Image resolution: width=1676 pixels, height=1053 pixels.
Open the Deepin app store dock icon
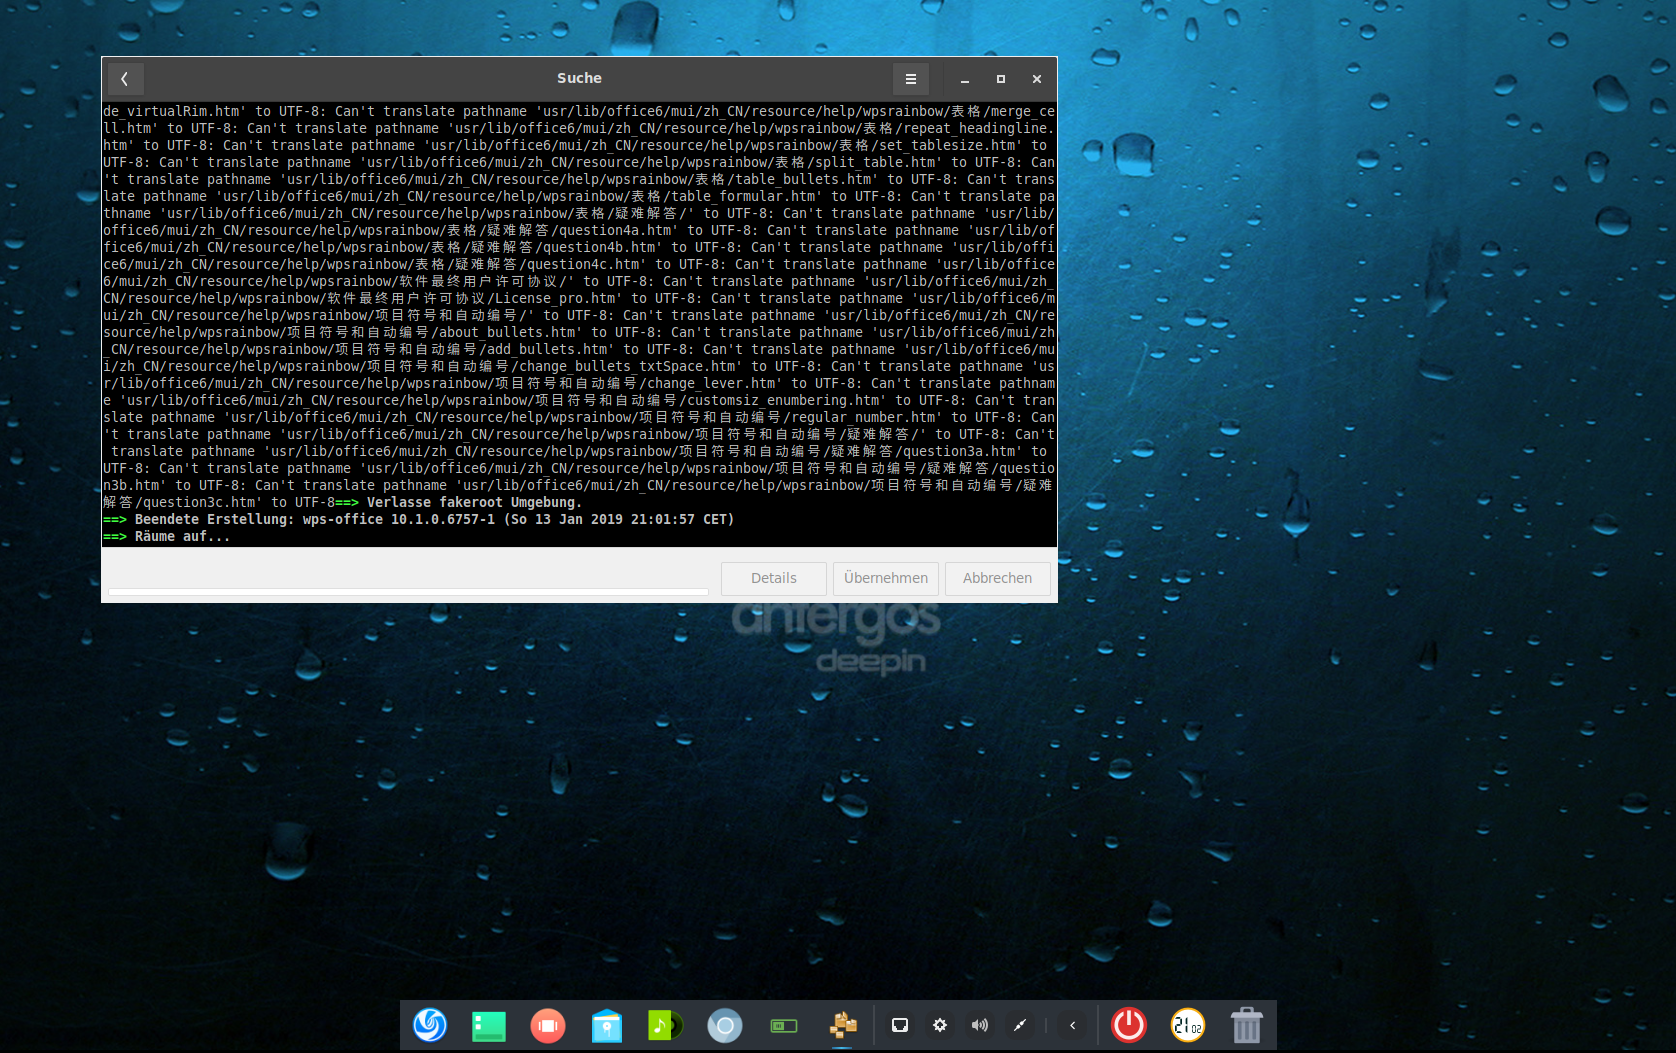(606, 1025)
